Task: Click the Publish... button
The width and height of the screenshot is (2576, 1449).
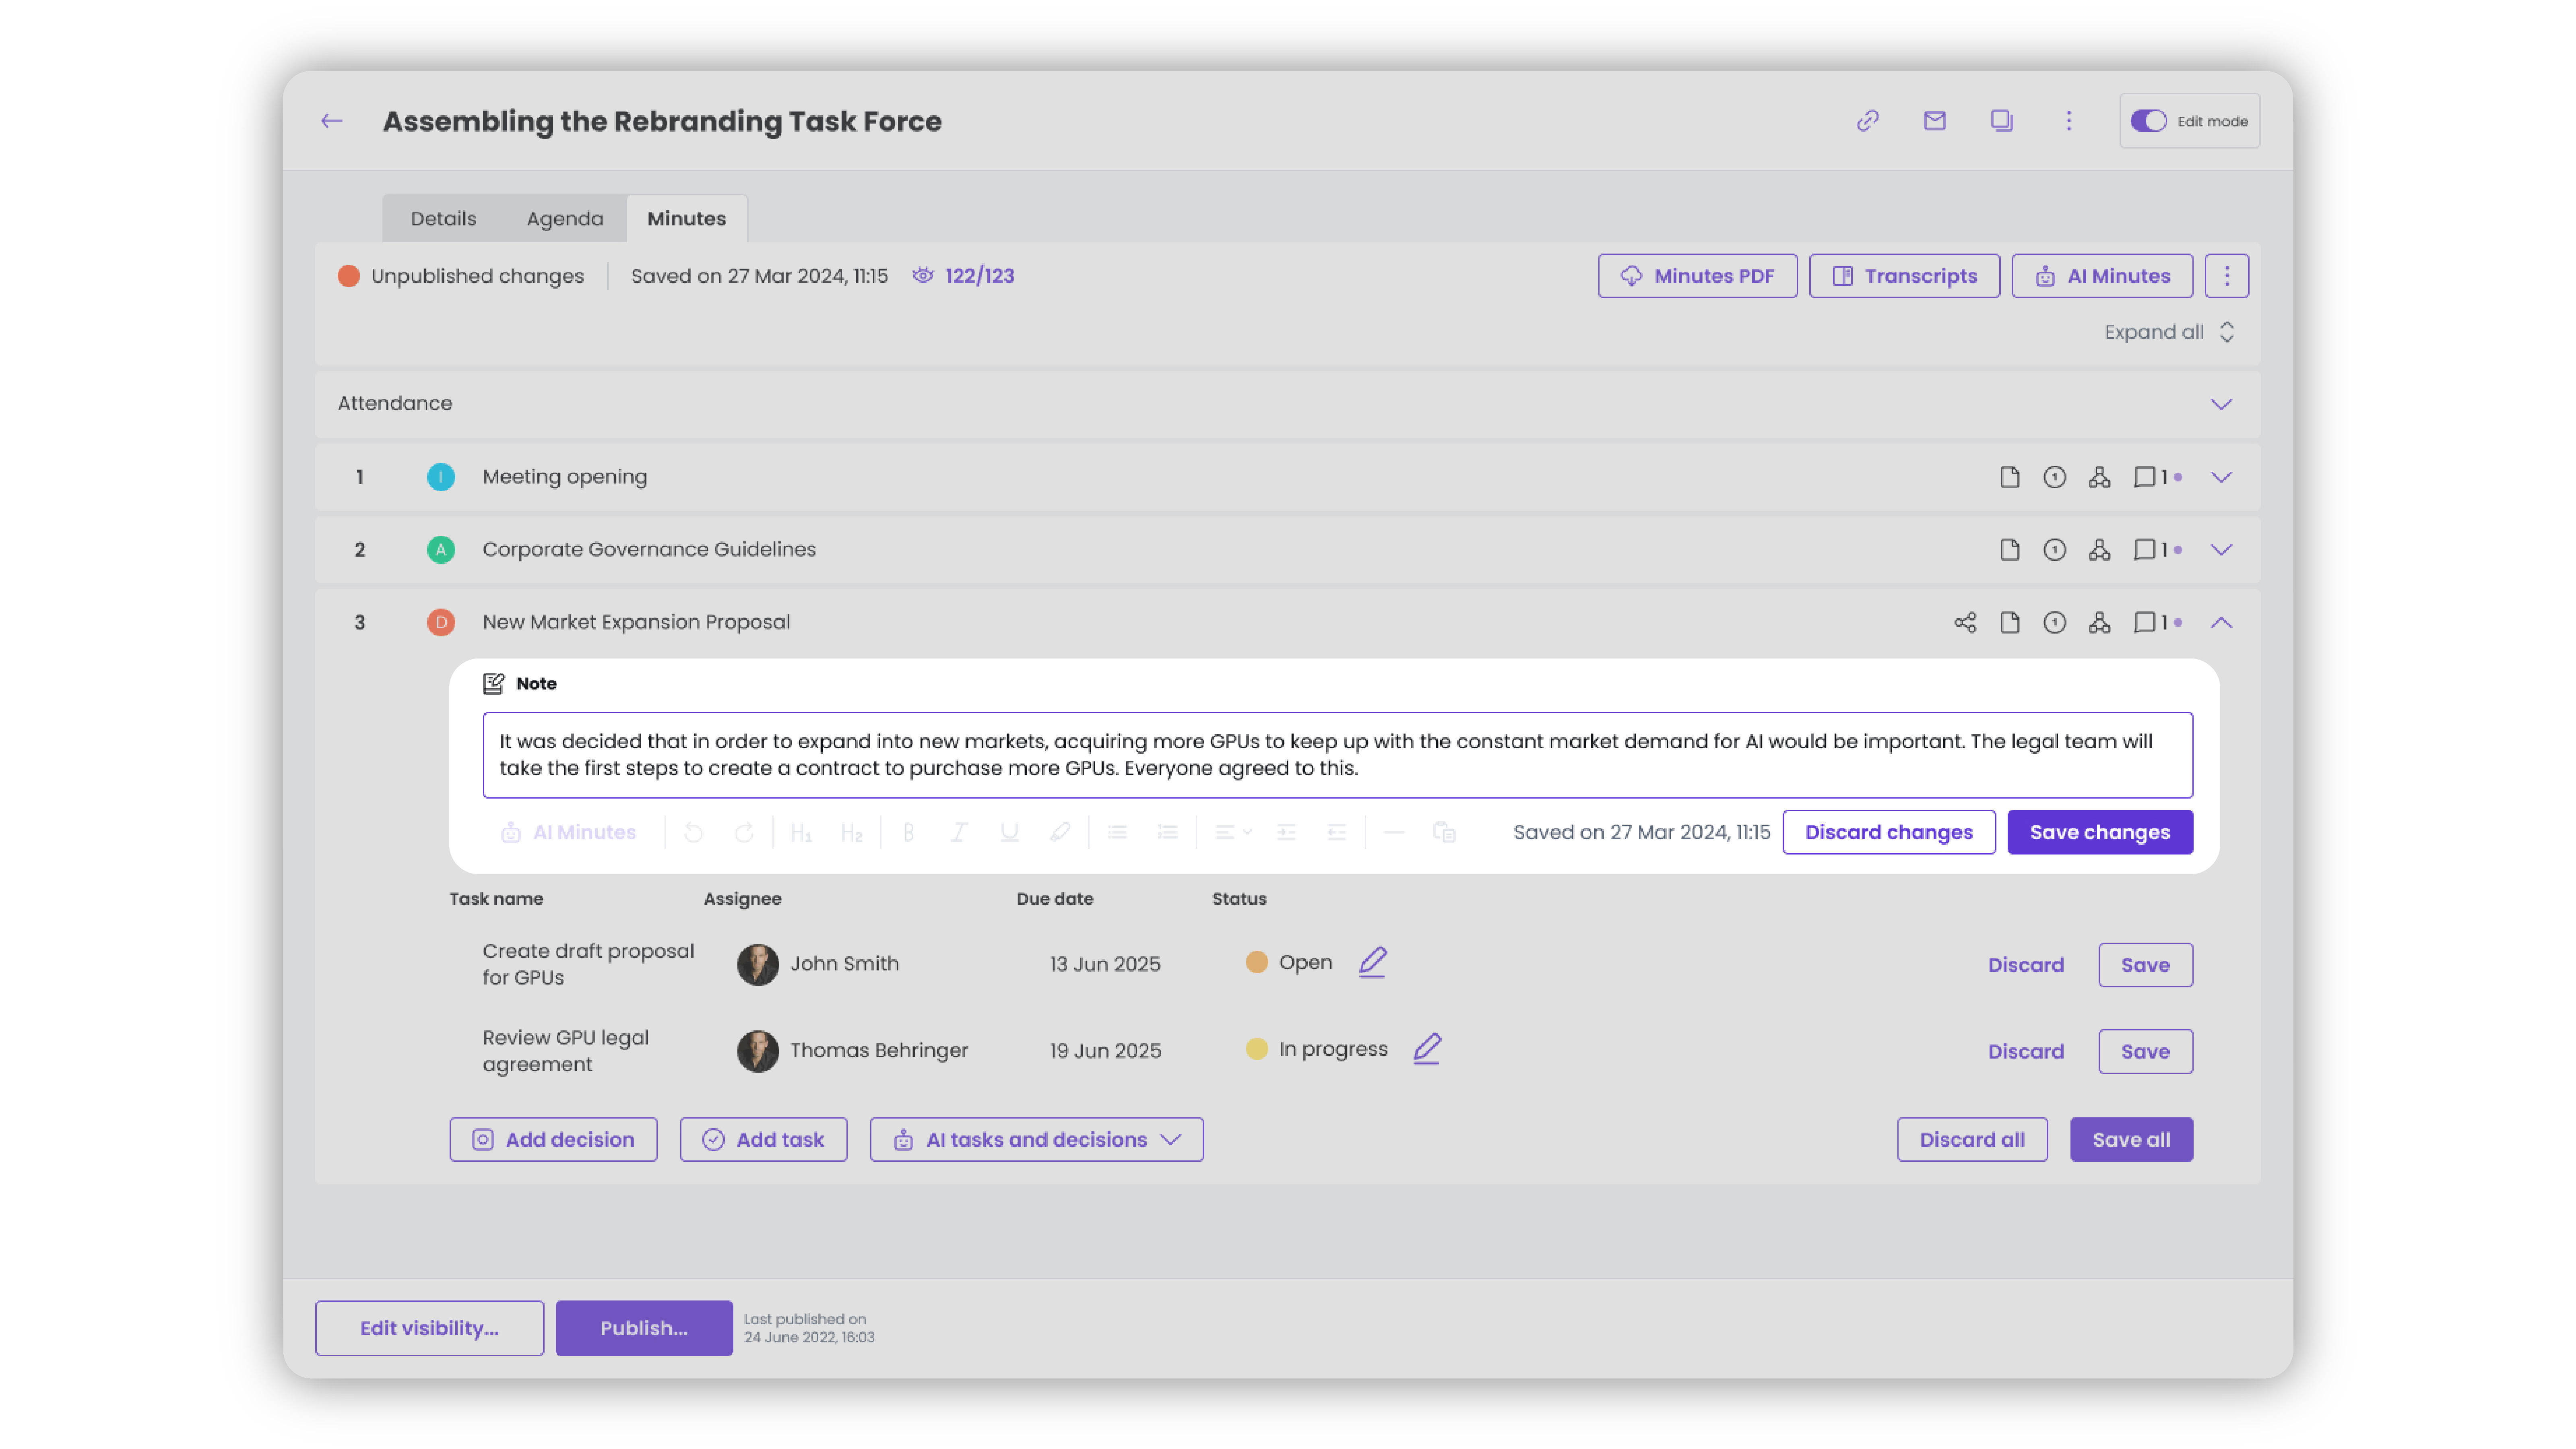Action: click(643, 1328)
